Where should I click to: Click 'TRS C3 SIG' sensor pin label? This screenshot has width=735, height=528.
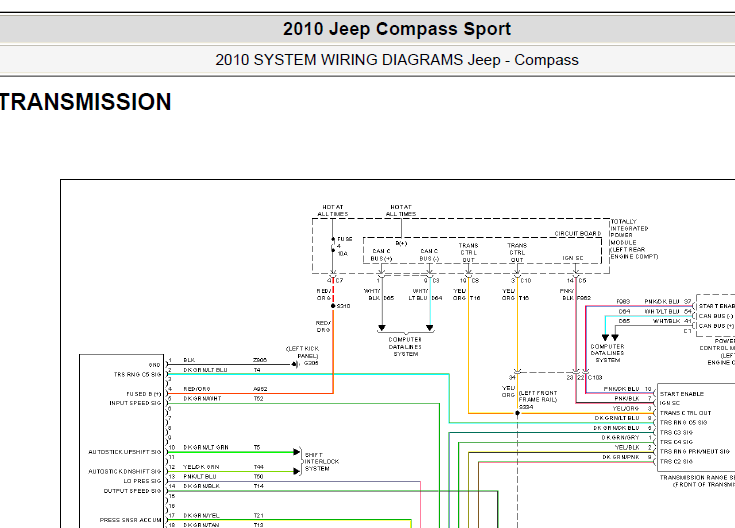point(676,432)
